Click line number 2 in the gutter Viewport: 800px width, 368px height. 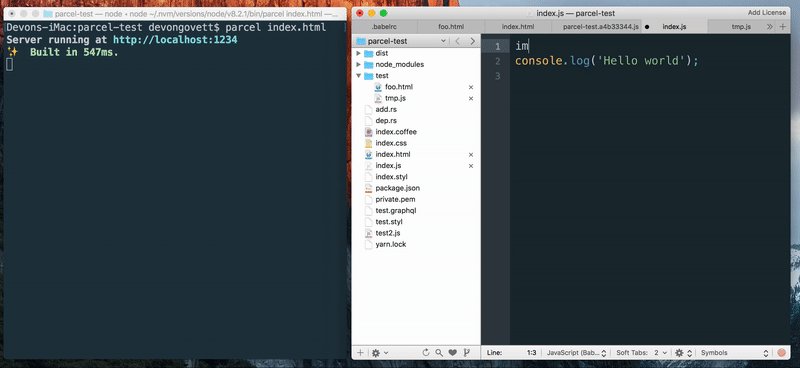[x=497, y=61]
